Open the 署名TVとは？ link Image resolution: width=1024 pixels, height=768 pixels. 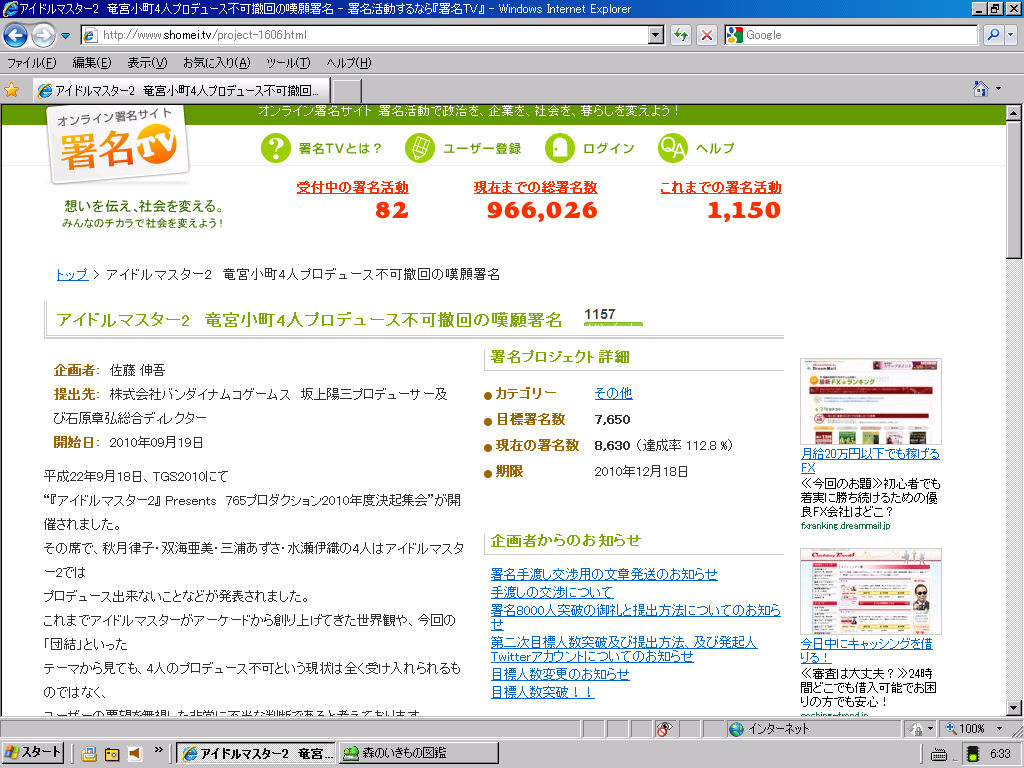coord(340,148)
